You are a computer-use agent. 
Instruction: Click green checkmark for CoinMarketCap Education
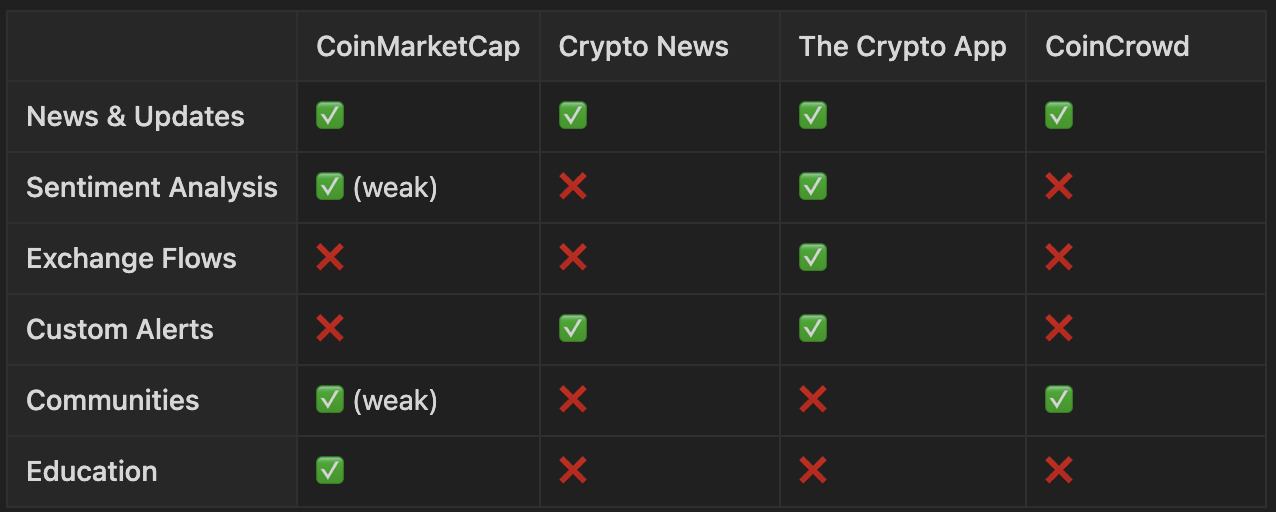tap(330, 471)
